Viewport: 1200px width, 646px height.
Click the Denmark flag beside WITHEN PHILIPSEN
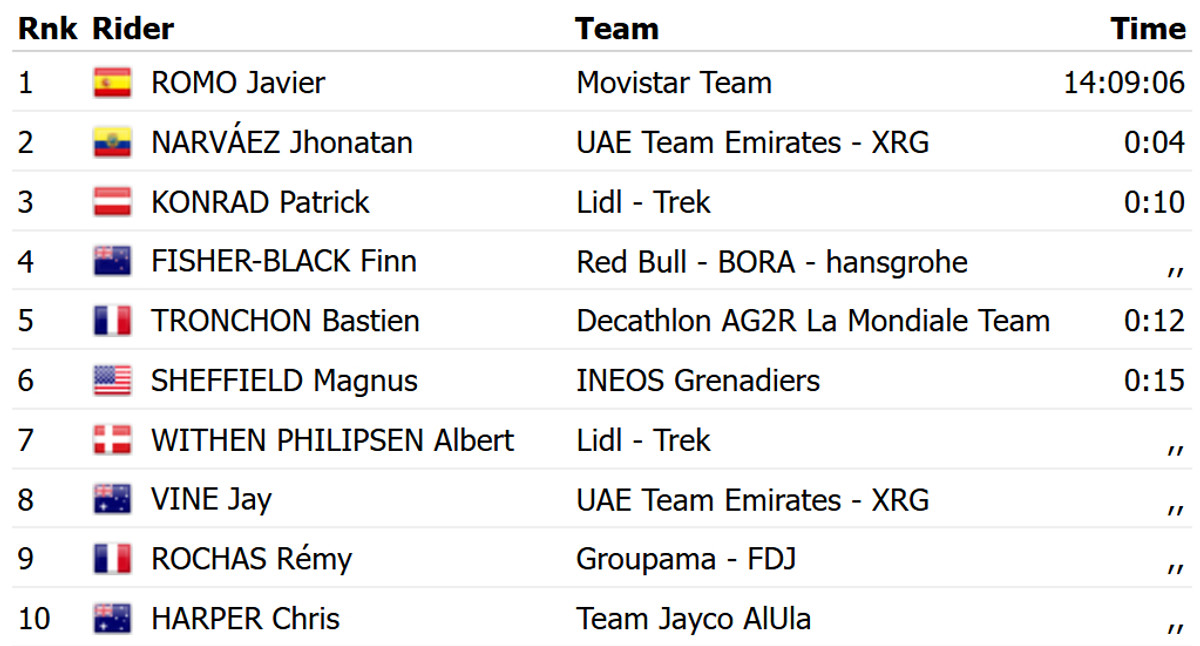tap(112, 440)
